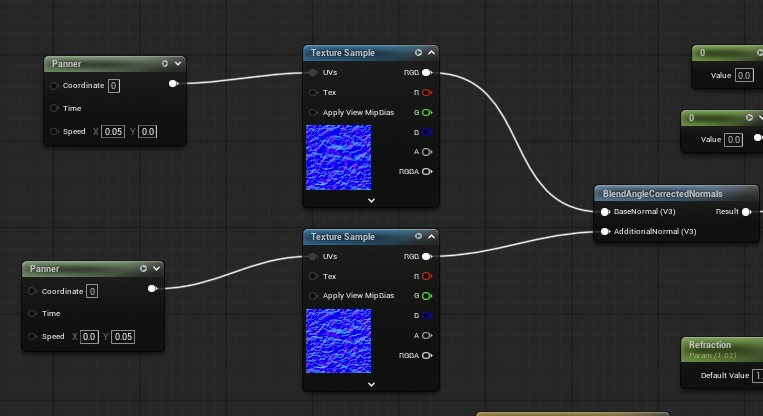Viewport: 763px width, 416px height.
Task: Click green G output pin on top Texture Sample
Action: (x=427, y=113)
